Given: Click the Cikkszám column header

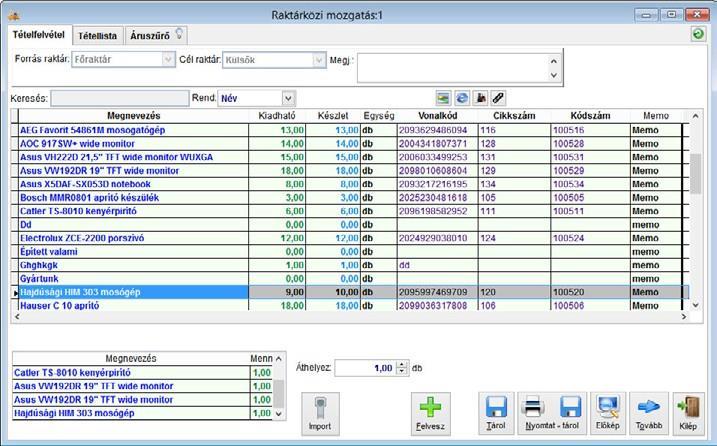Looking at the screenshot, I should [x=514, y=116].
